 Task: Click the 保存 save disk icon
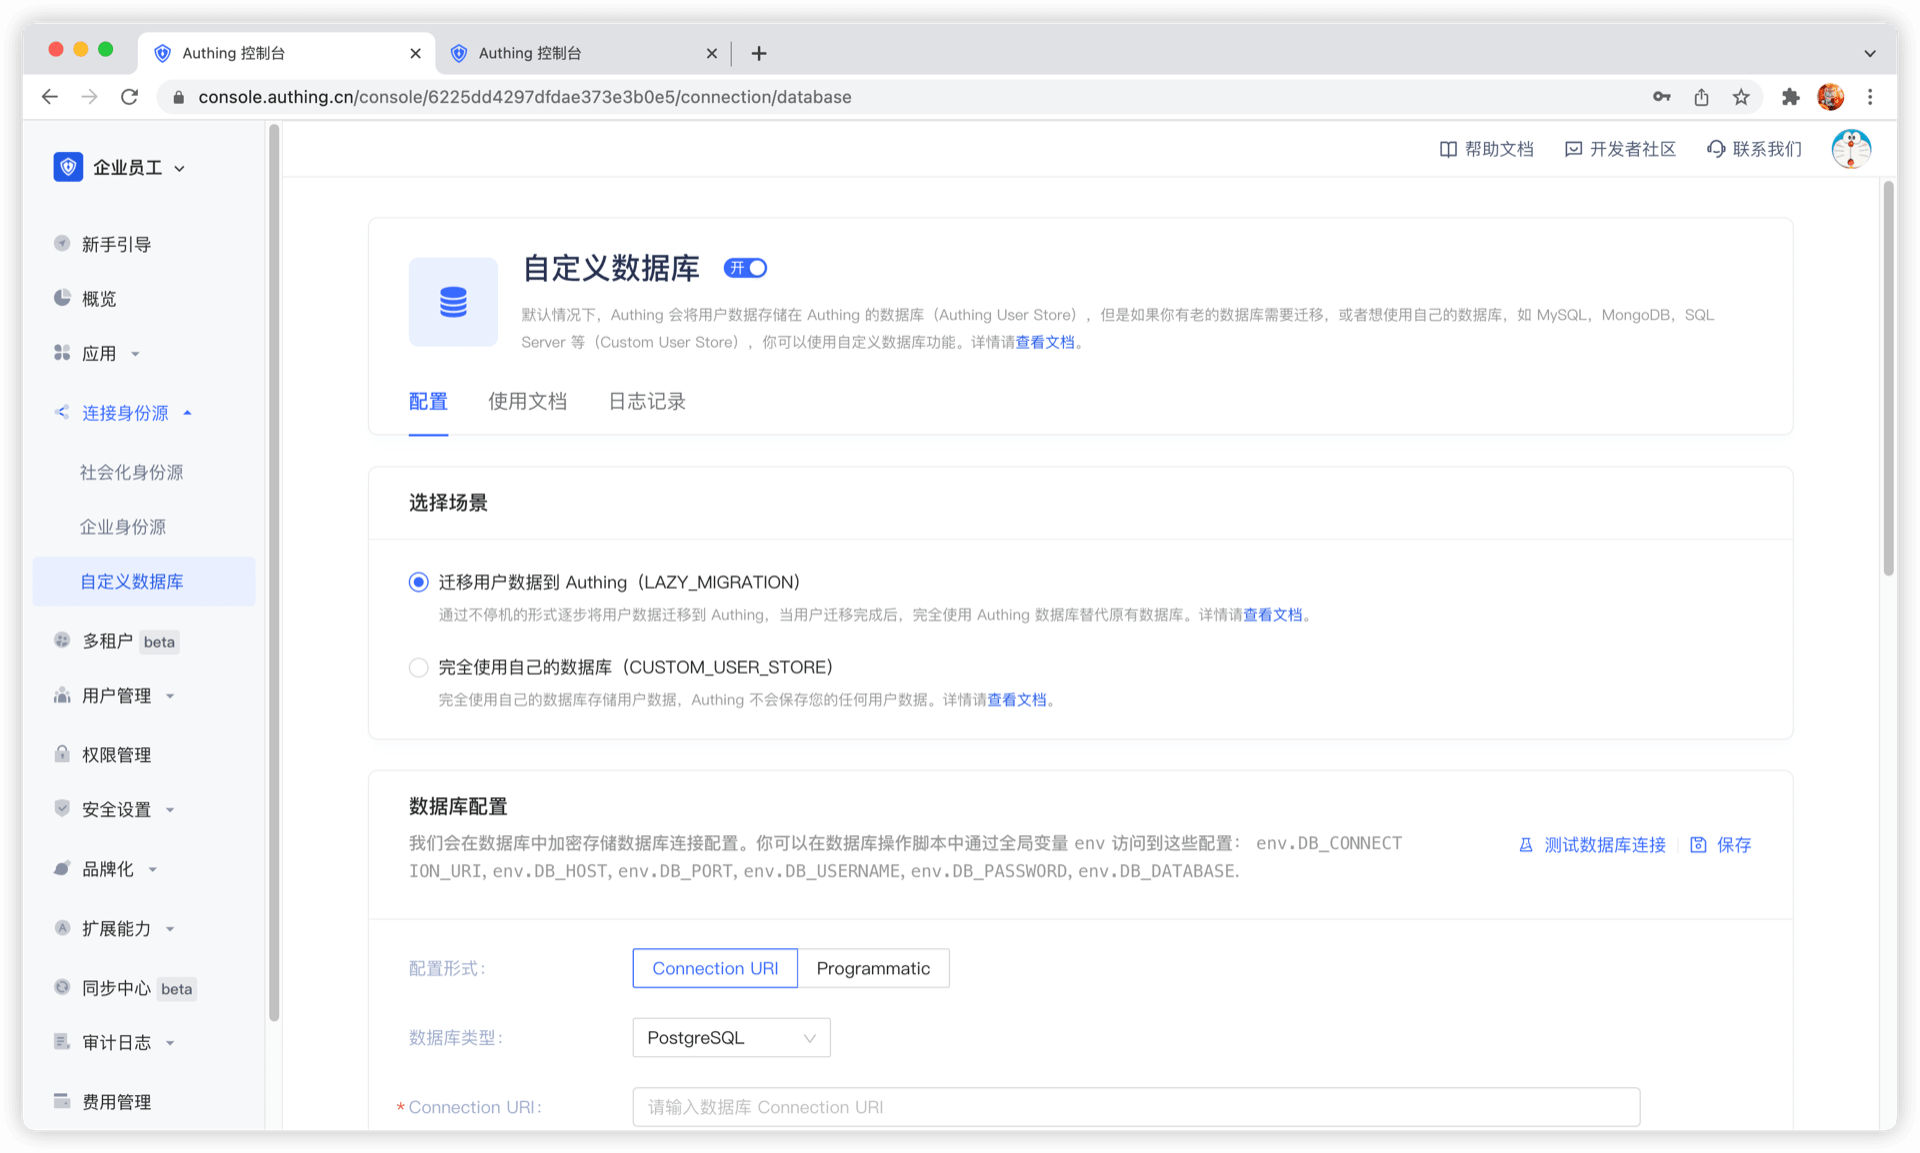1698,845
